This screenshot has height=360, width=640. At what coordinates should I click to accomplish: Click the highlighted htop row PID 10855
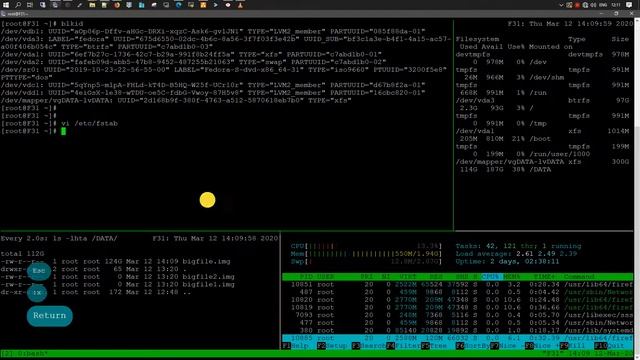(x=457, y=338)
